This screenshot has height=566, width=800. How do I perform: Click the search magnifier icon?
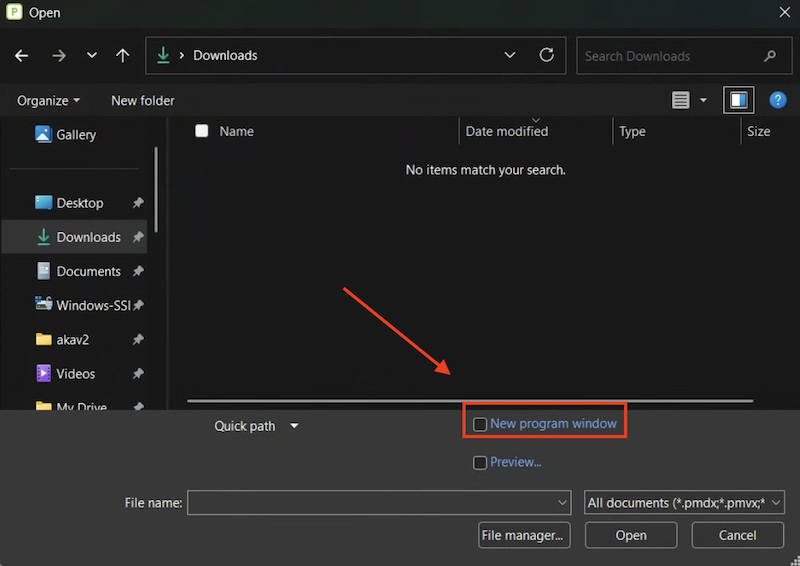pos(770,56)
